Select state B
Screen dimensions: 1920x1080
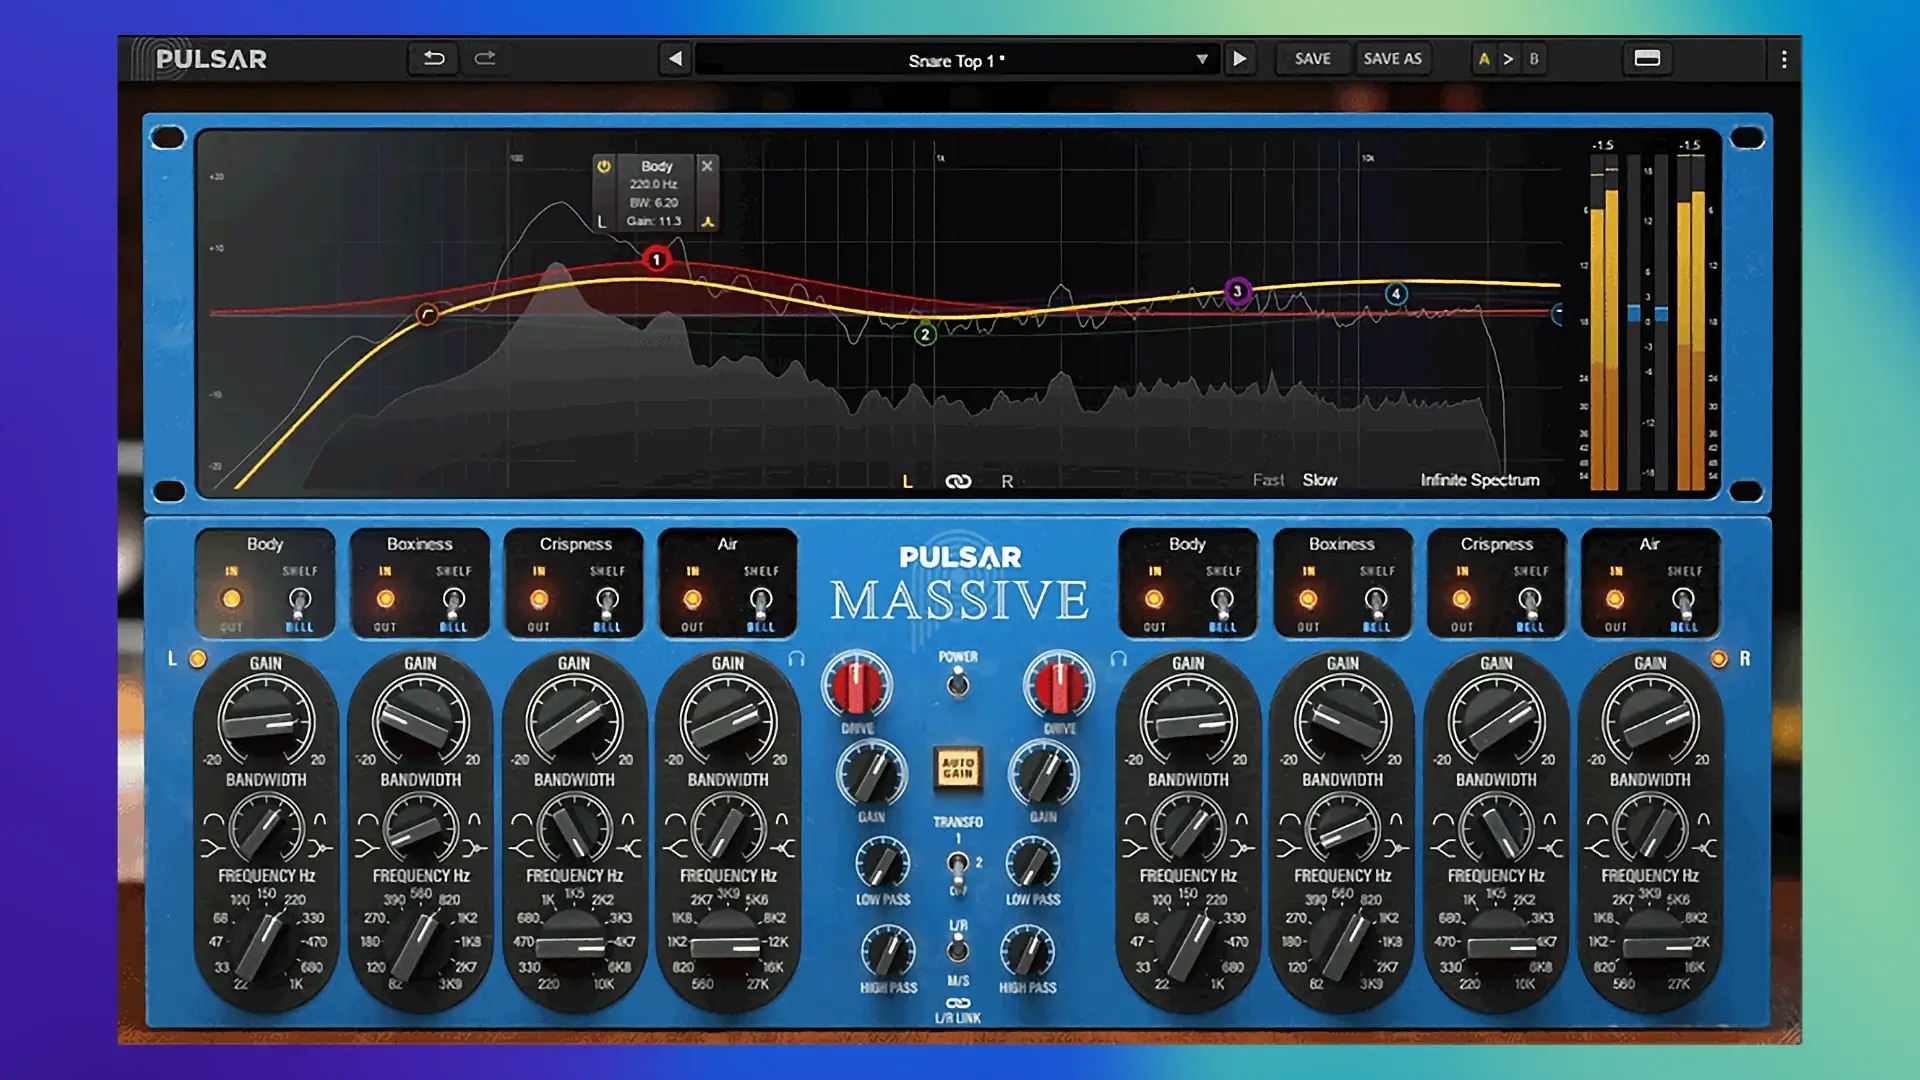pyautogui.click(x=1534, y=59)
